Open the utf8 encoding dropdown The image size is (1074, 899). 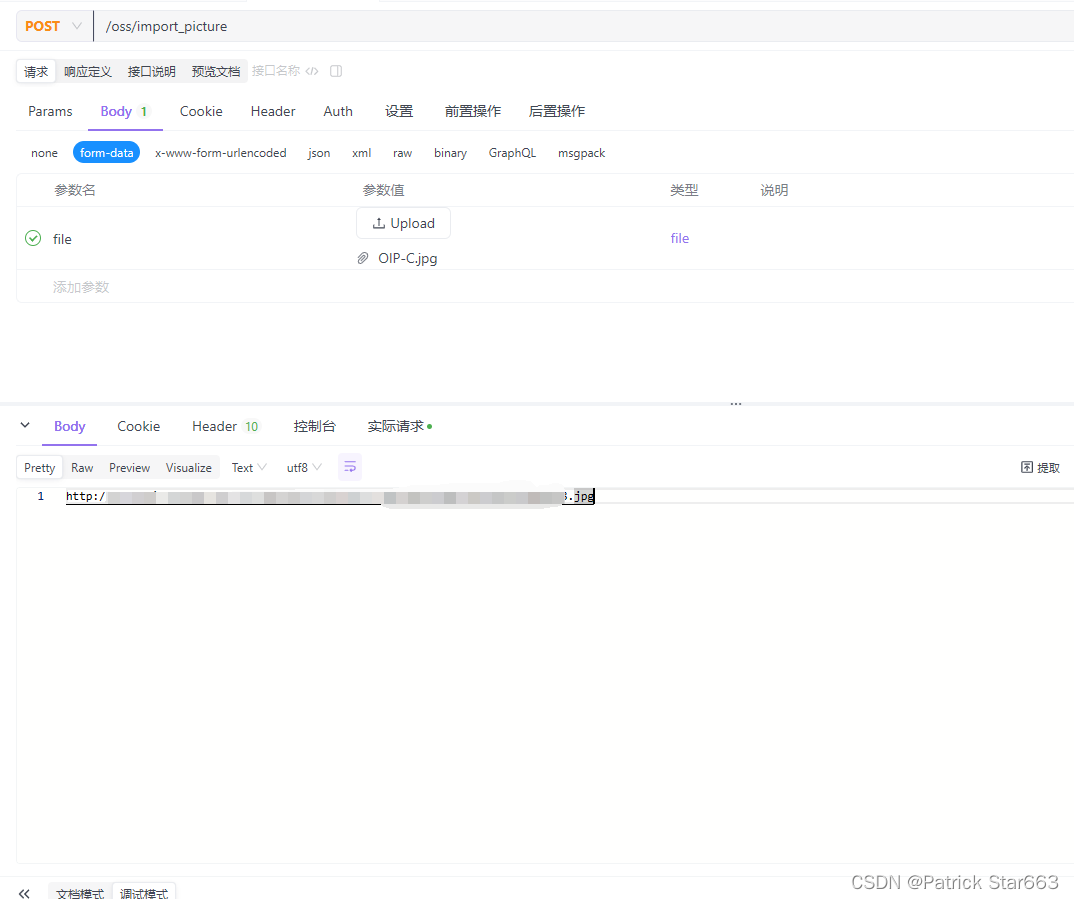tap(303, 466)
